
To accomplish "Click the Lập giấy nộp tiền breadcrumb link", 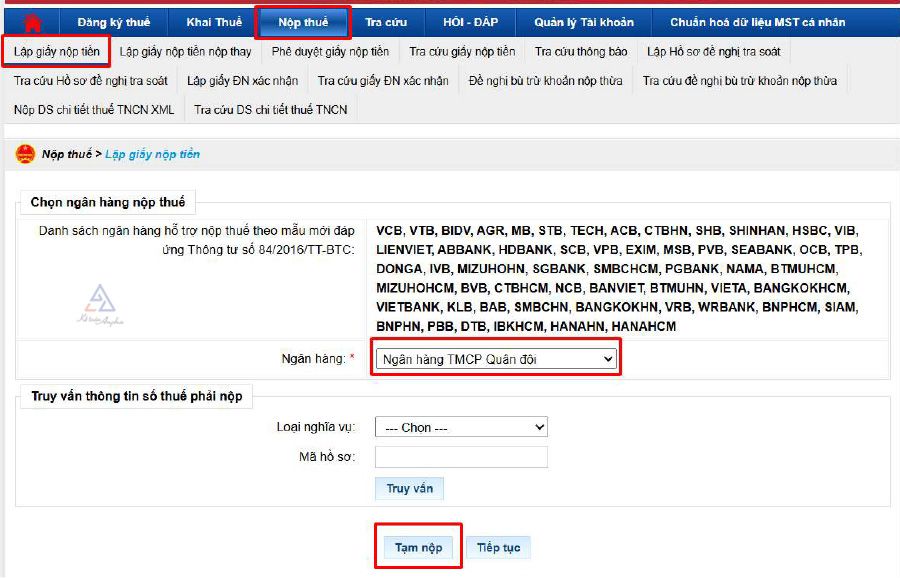I will 153,154.
